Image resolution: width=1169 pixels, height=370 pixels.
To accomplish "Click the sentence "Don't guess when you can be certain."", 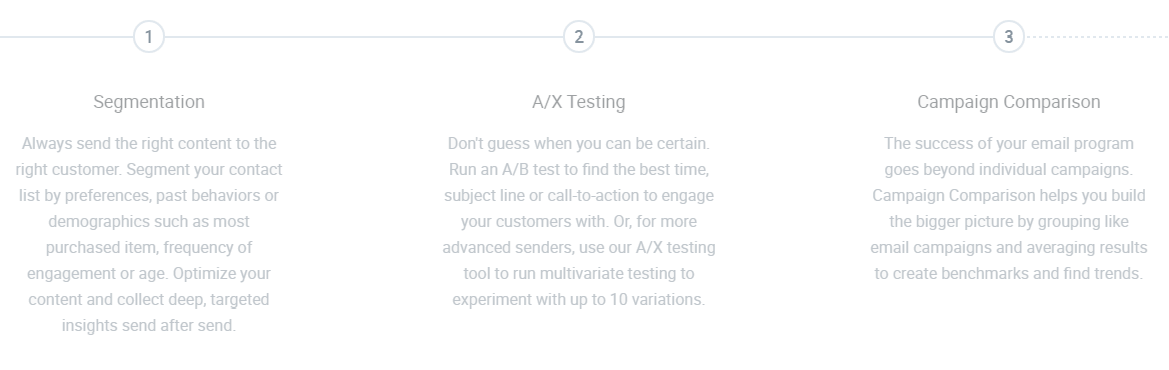I will 579,143.
